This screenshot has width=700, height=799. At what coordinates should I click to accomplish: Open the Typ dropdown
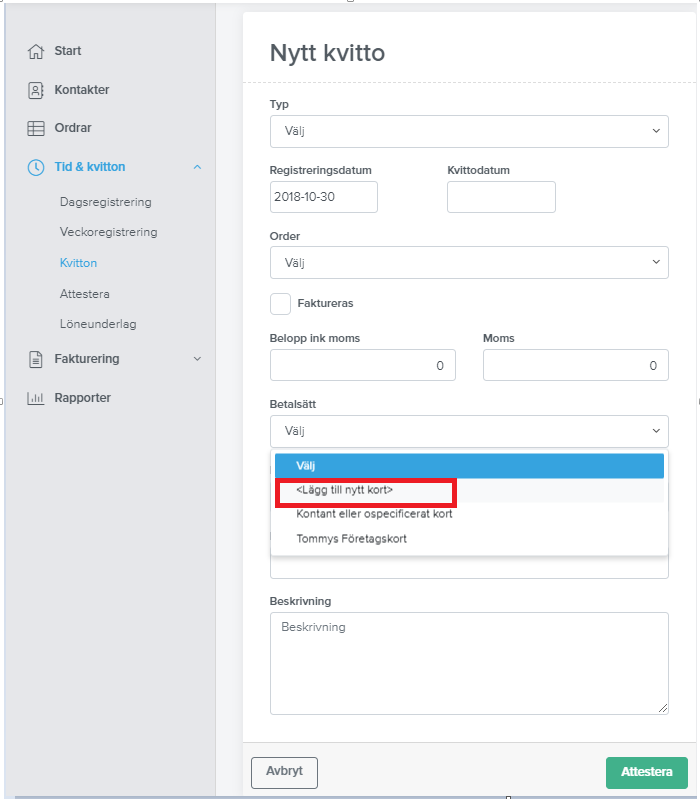469,131
